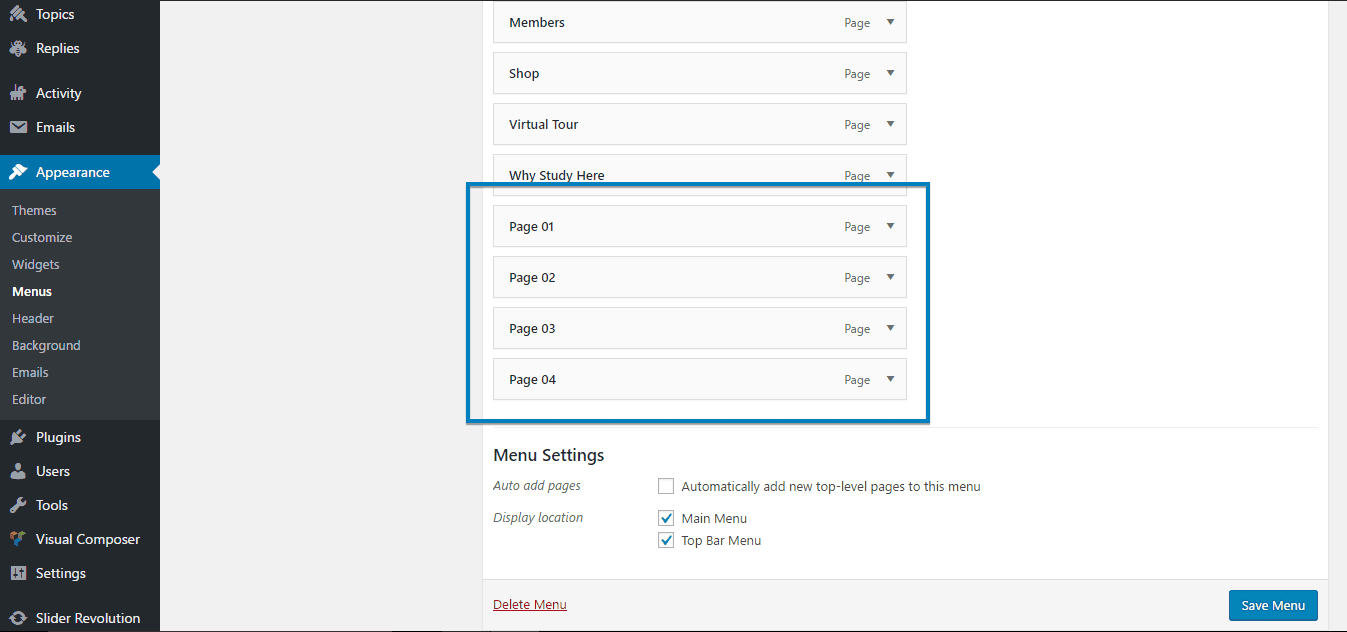Click the Visual Composer icon
This screenshot has height=632, width=1347.
coord(18,539)
